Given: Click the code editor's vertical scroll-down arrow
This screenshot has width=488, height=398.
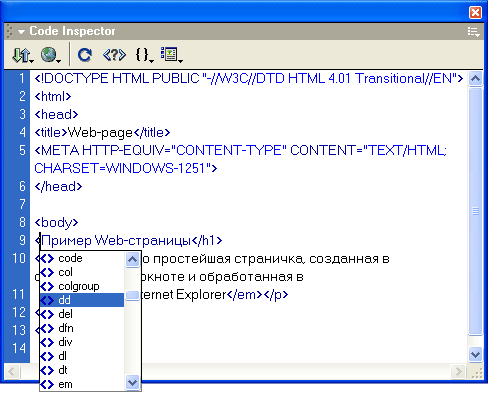Looking at the screenshot, I should click(475, 354).
